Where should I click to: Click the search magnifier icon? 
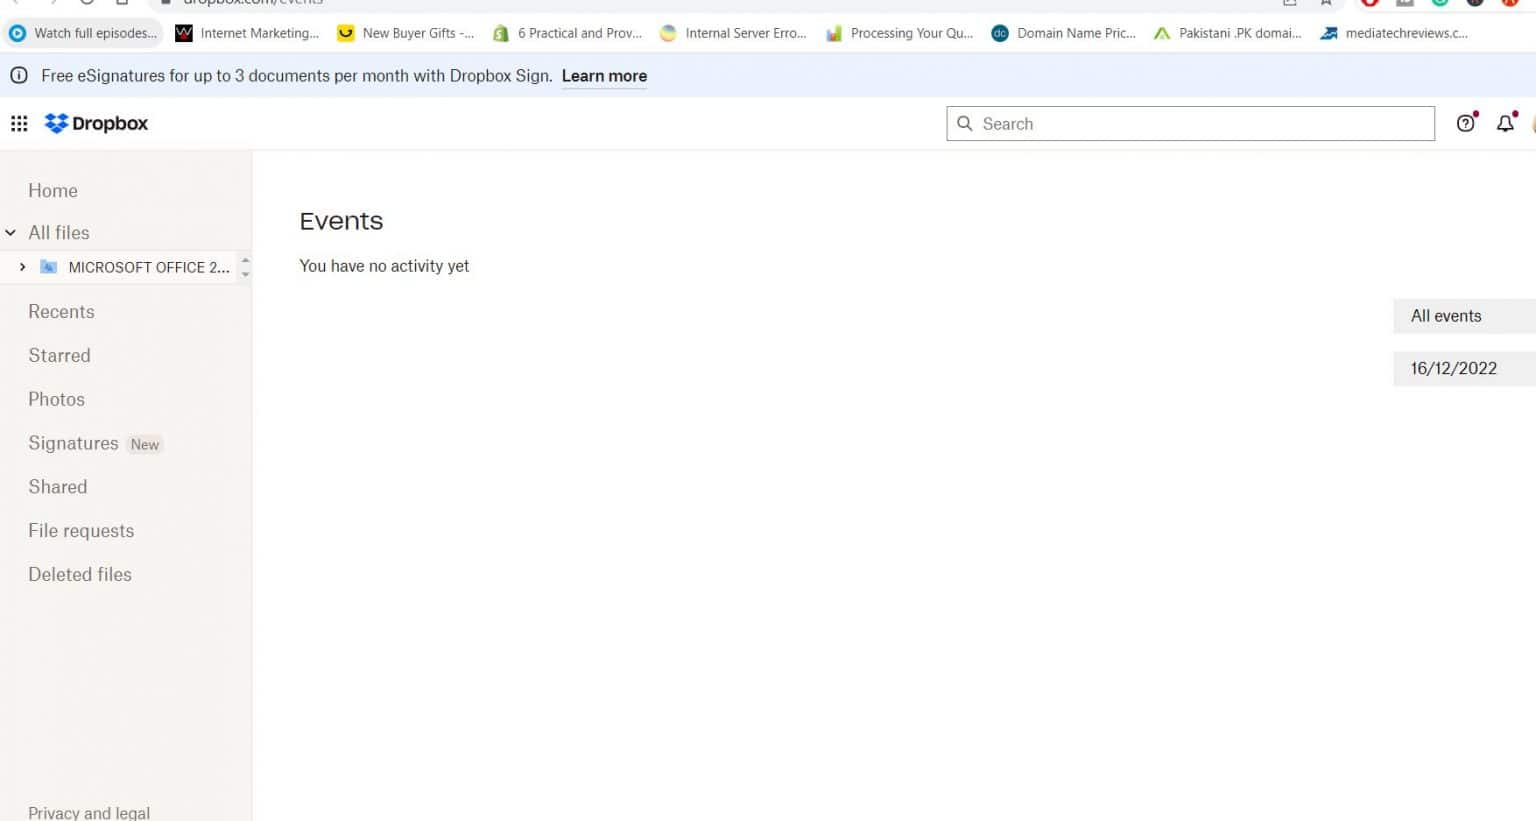964,123
